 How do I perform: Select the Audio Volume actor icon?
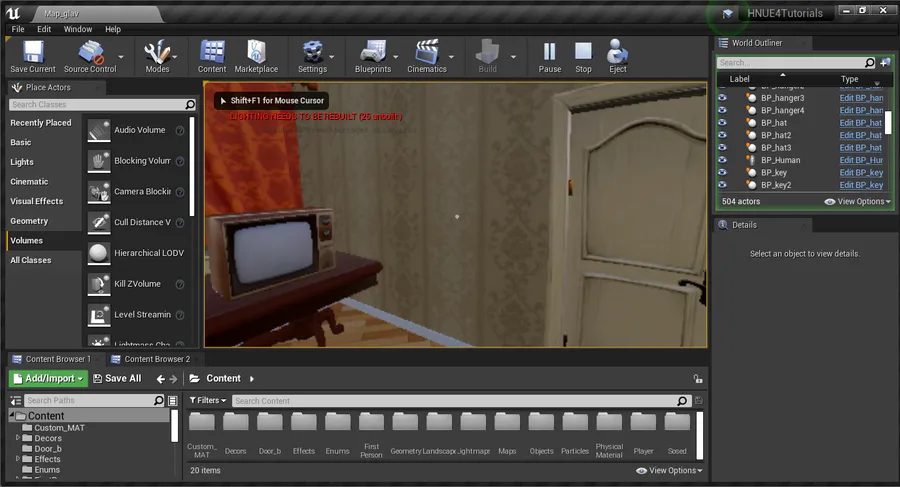click(99, 130)
